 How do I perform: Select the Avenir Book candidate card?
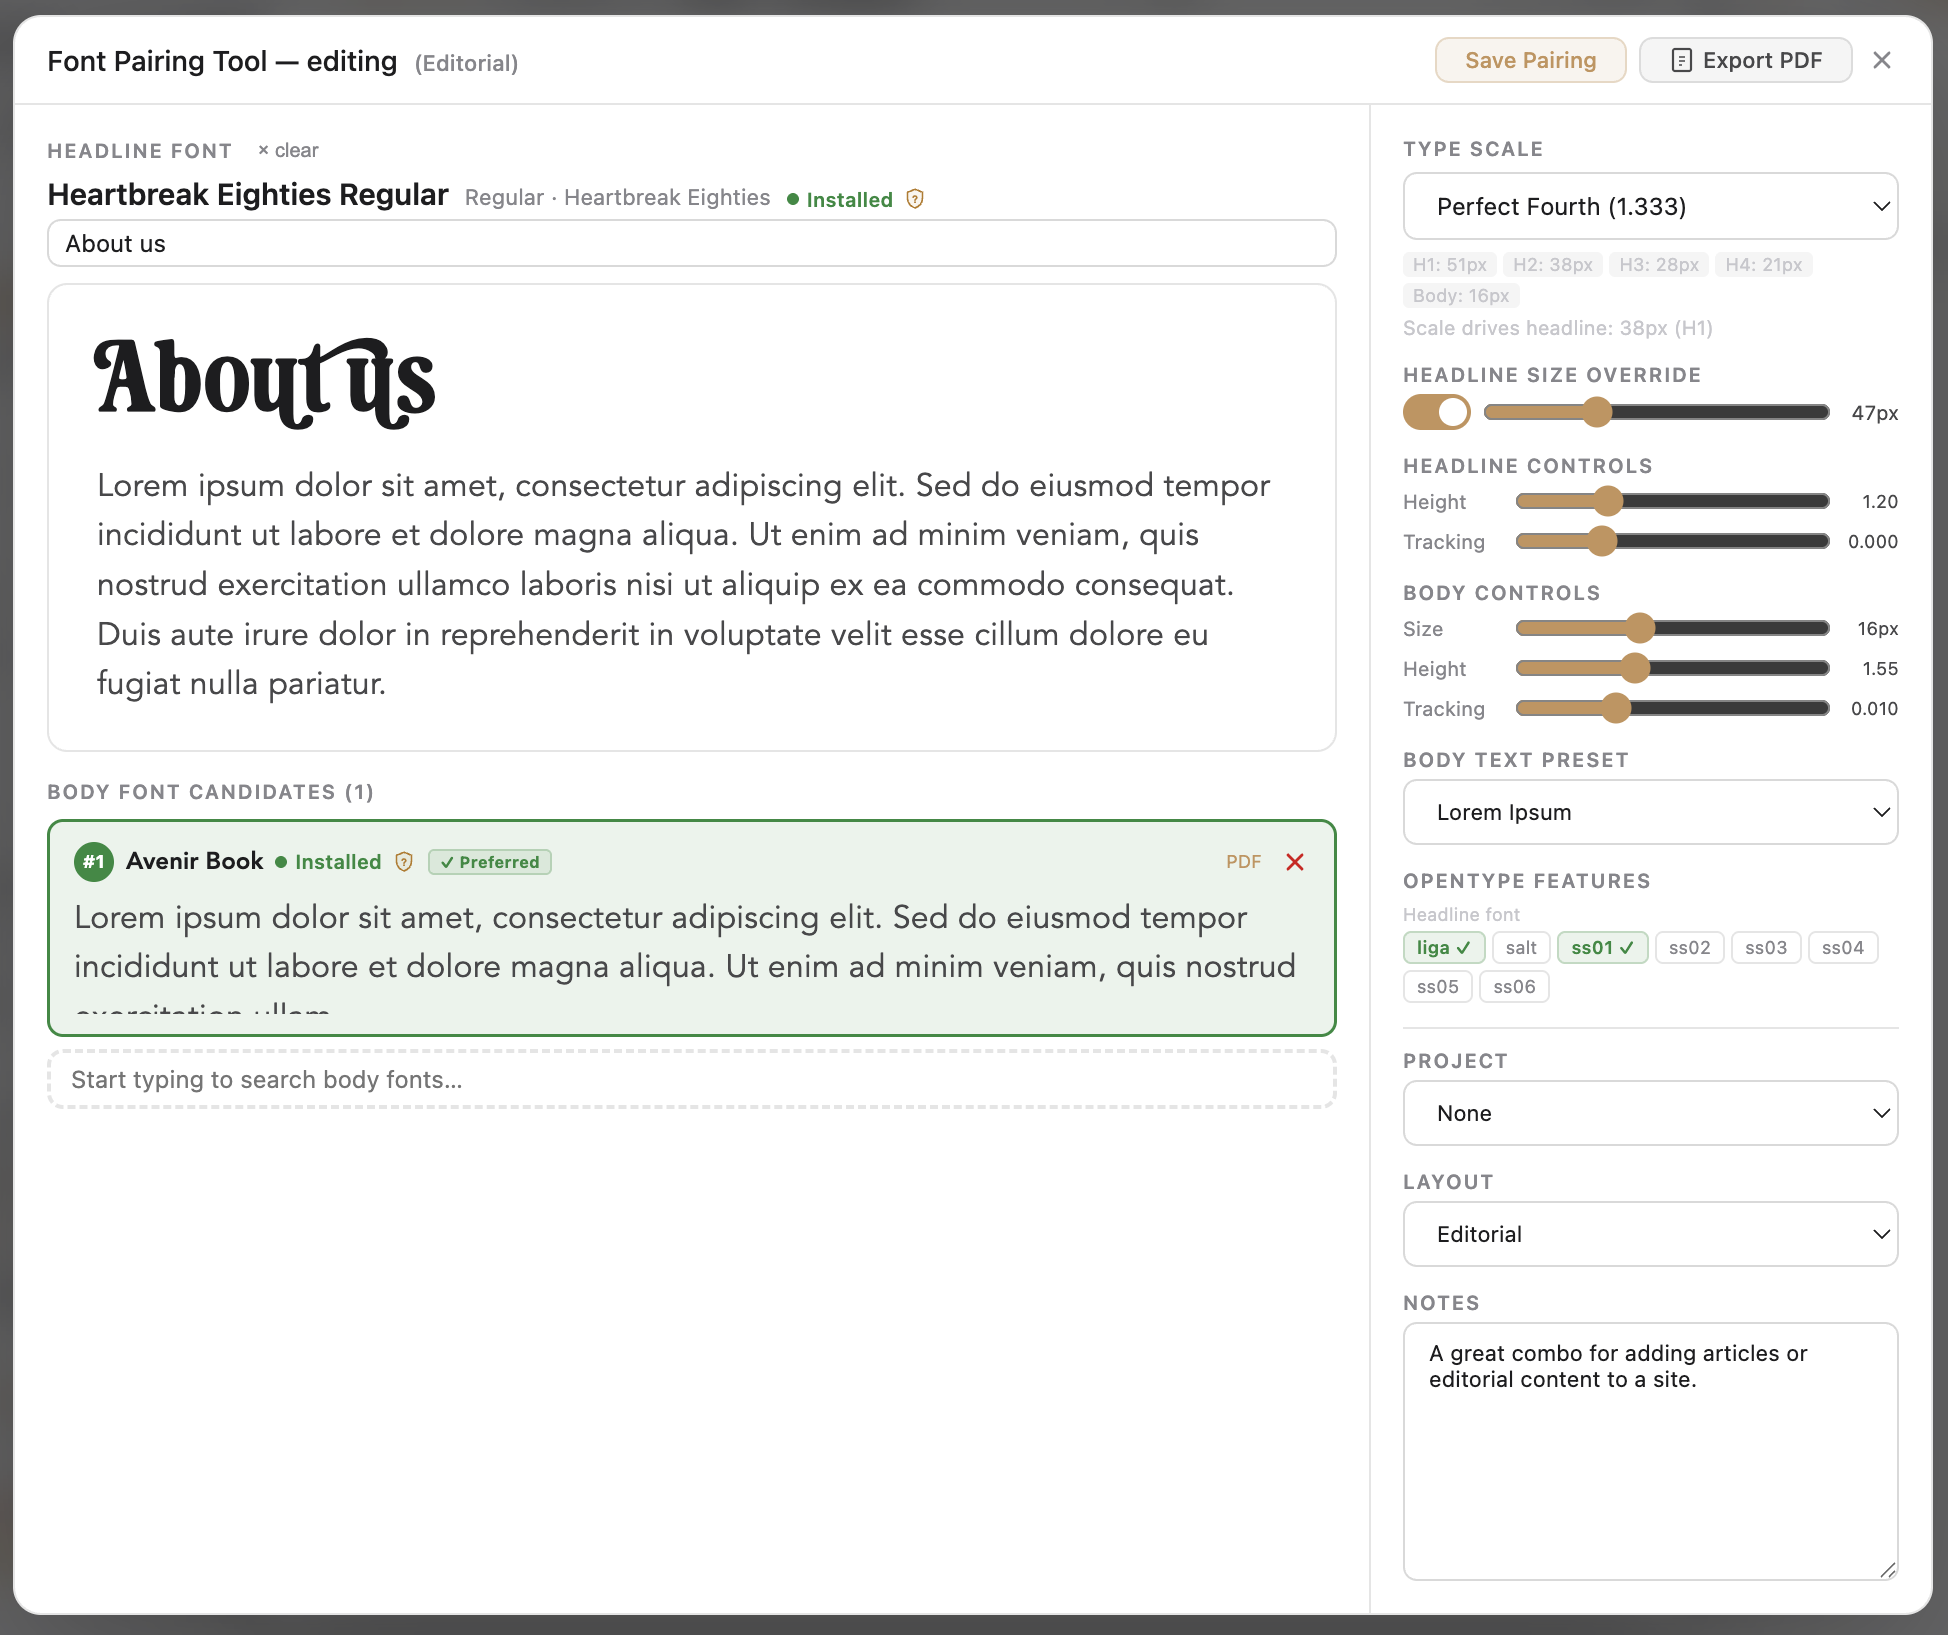[x=691, y=928]
